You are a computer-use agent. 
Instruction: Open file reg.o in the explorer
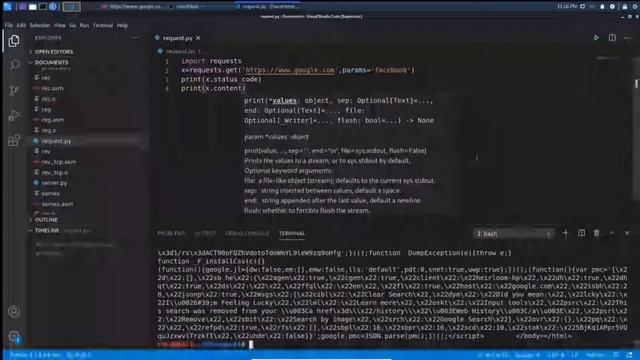point(49,130)
